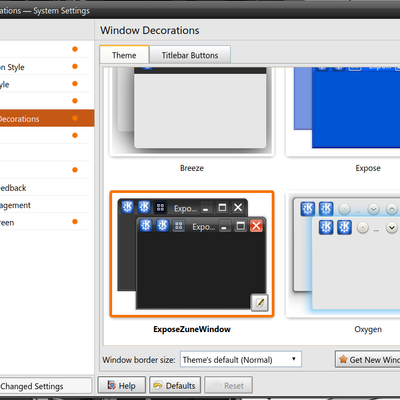Click the Breeze theme name
This screenshot has height=400, width=400.
pyautogui.click(x=192, y=168)
